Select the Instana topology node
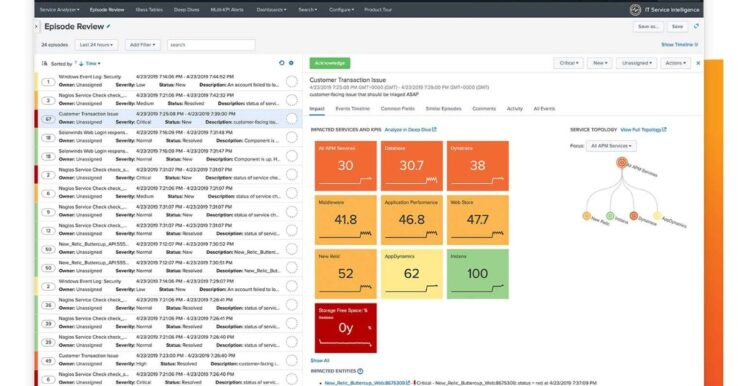 pyautogui.click(x=610, y=216)
